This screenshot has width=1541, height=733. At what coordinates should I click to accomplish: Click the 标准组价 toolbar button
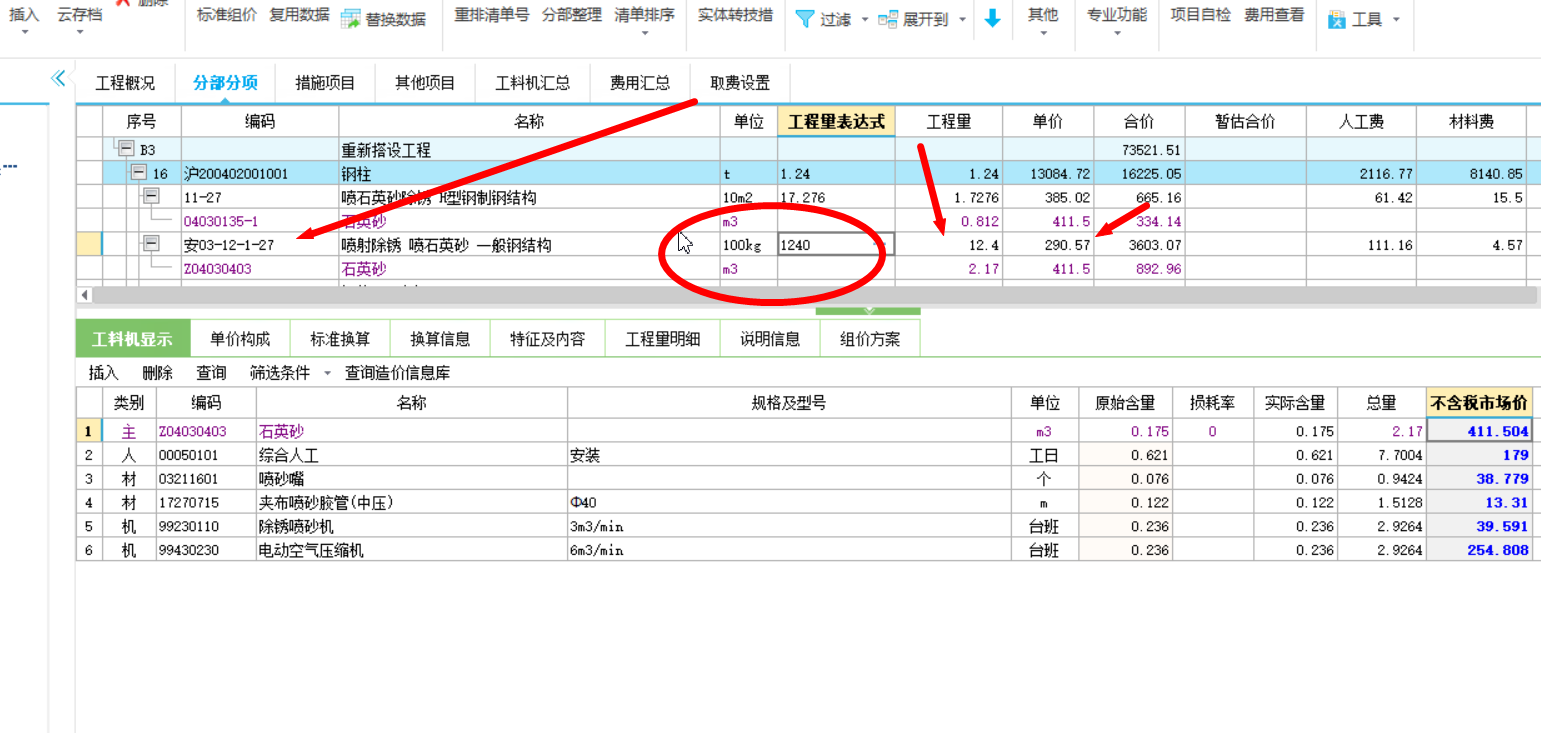point(227,15)
